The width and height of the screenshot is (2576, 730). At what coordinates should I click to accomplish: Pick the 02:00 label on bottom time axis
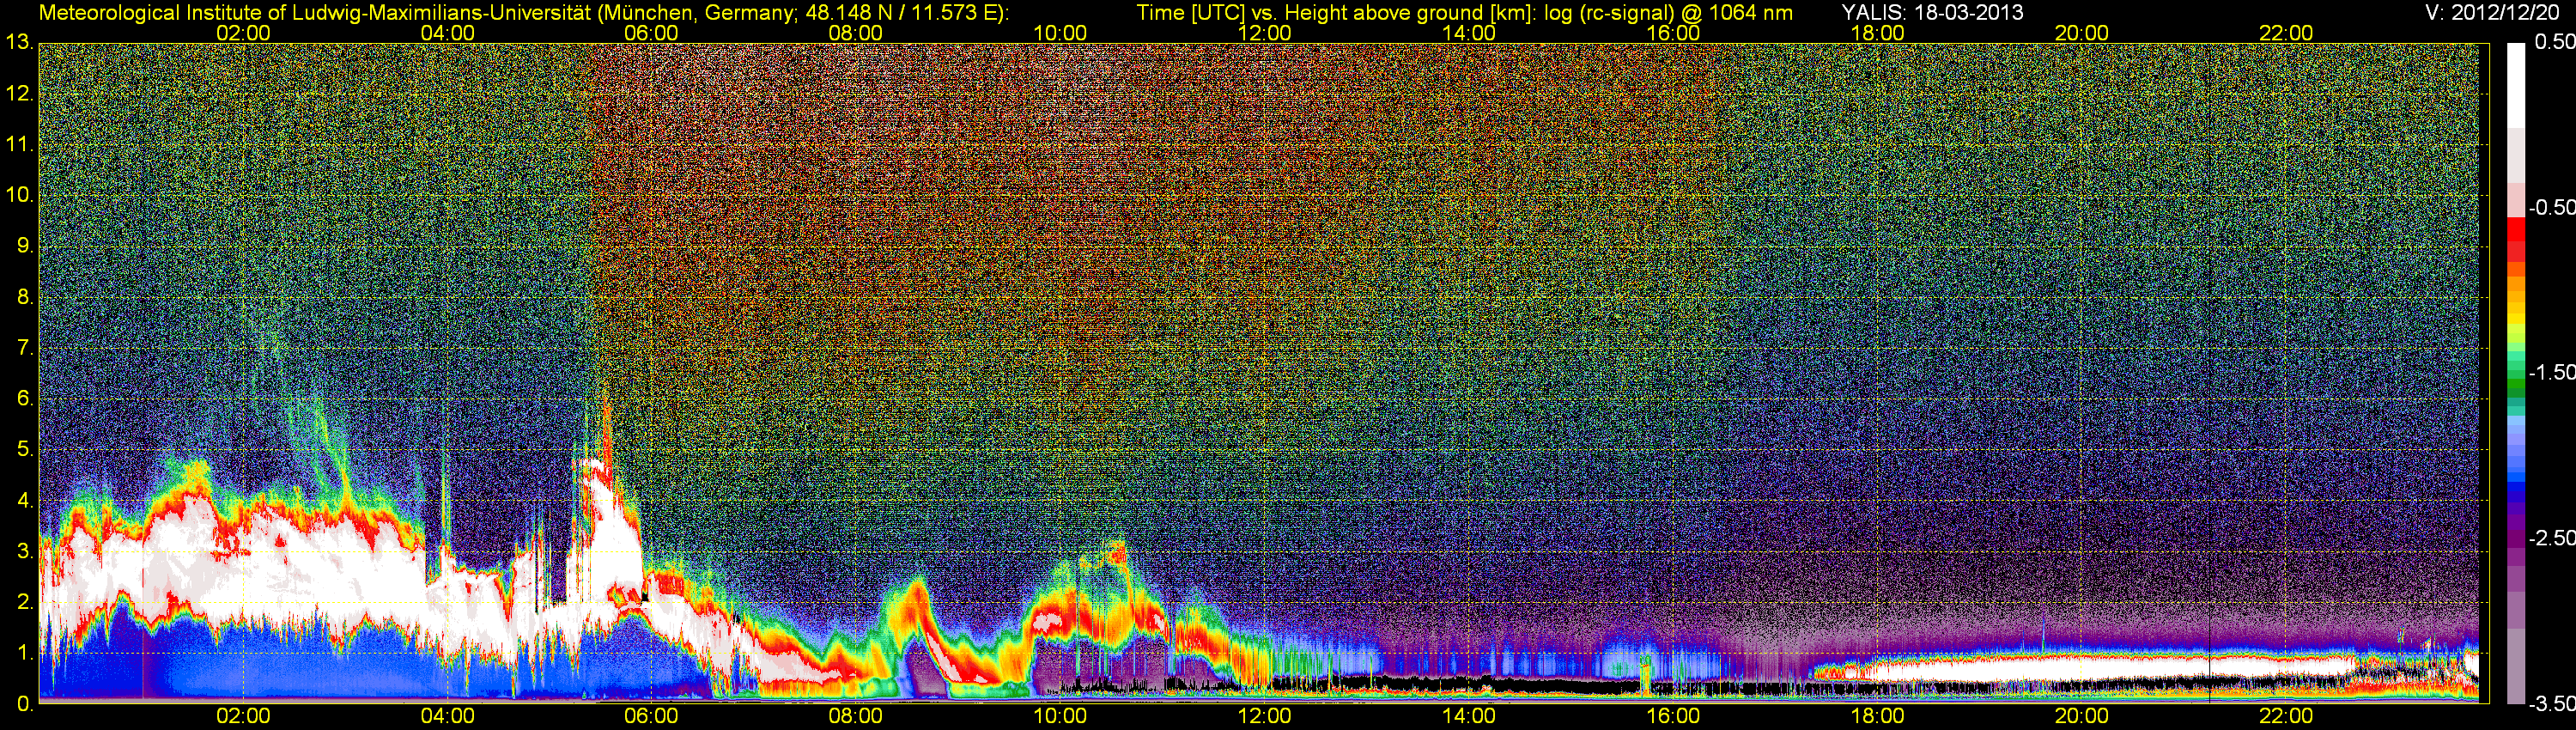click(243, 716)
